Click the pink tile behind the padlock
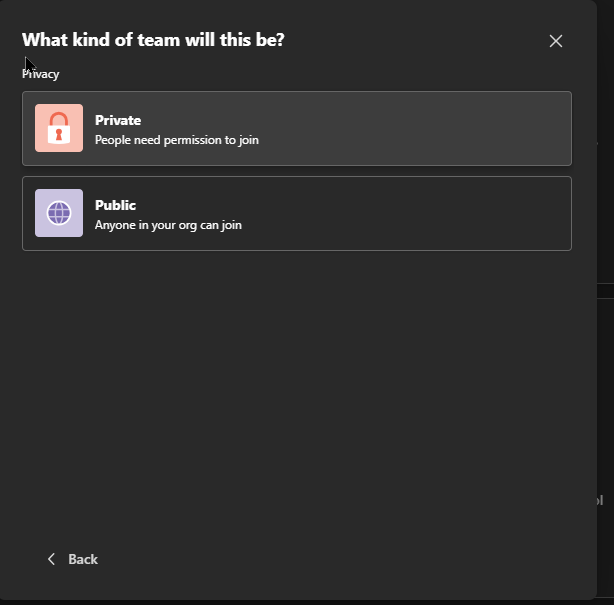Viewport: 614px width, 605px height. (59, 128)
